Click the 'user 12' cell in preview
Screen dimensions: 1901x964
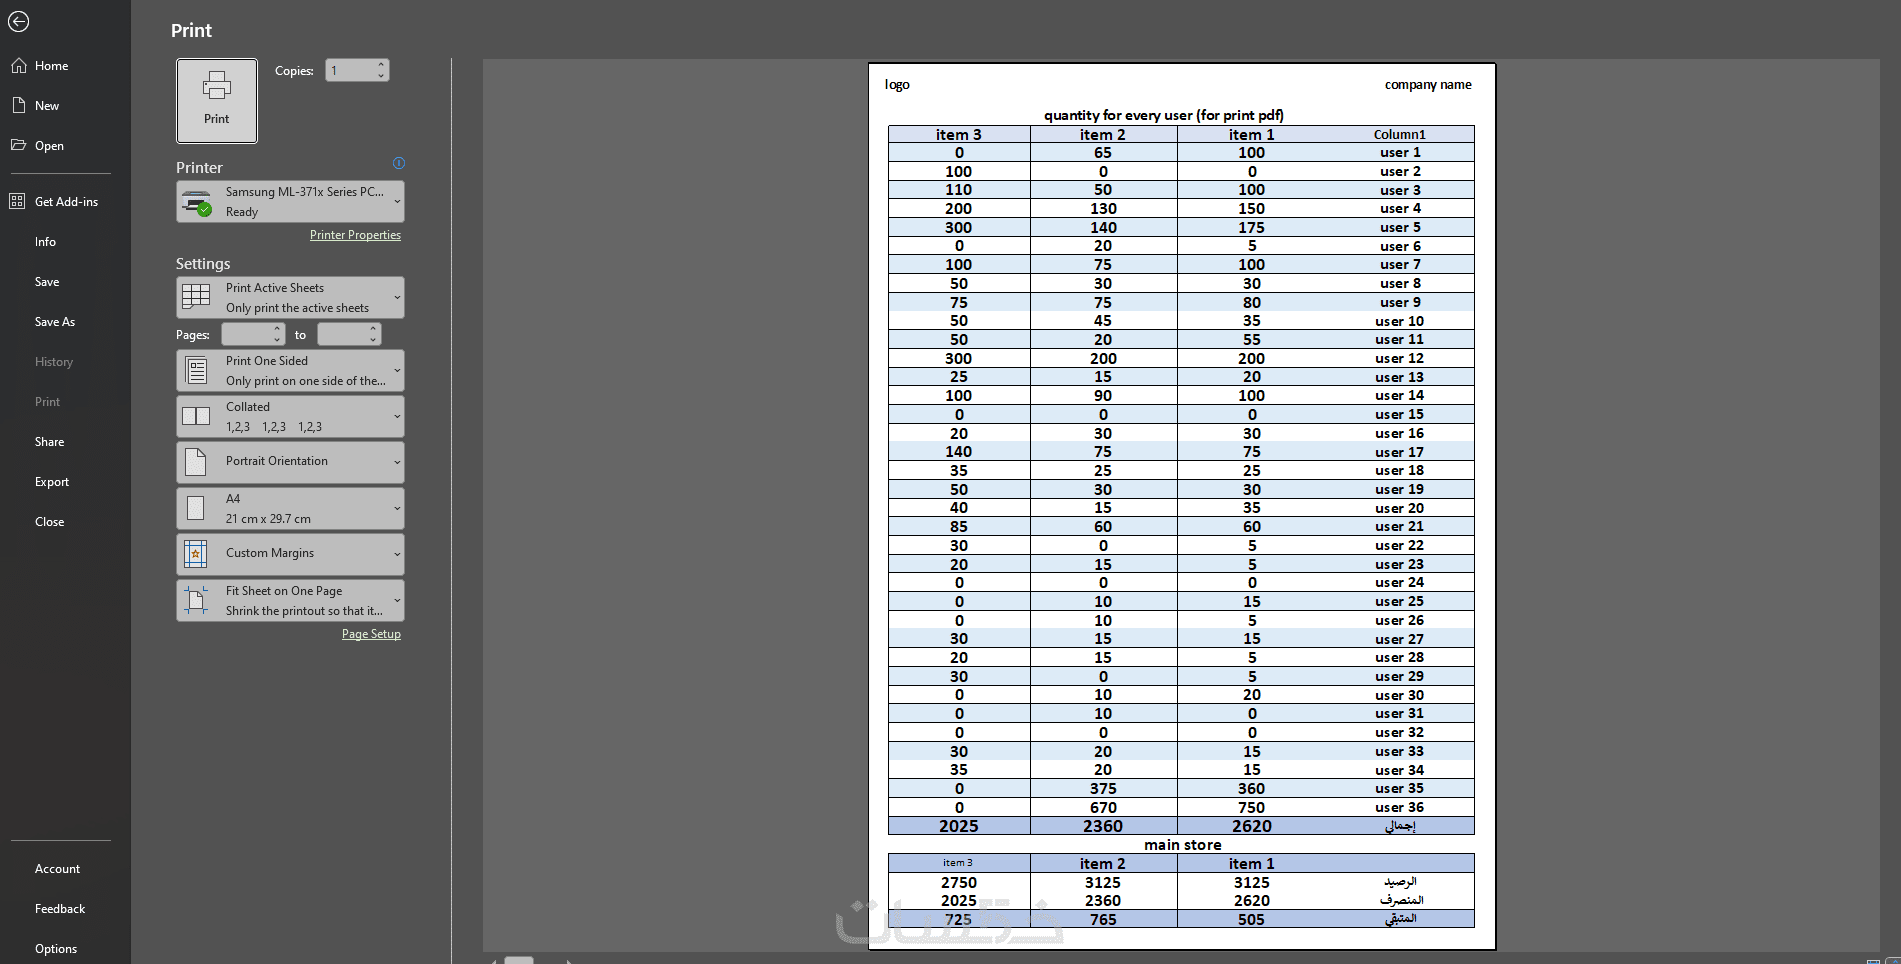[x=1400, y=358]
